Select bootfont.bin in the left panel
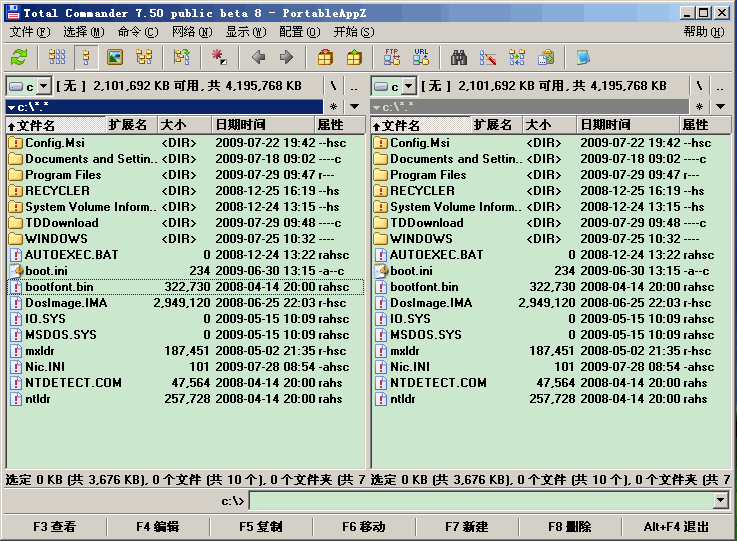This screenshot has width=737, height=541. [x=59, y=287]
